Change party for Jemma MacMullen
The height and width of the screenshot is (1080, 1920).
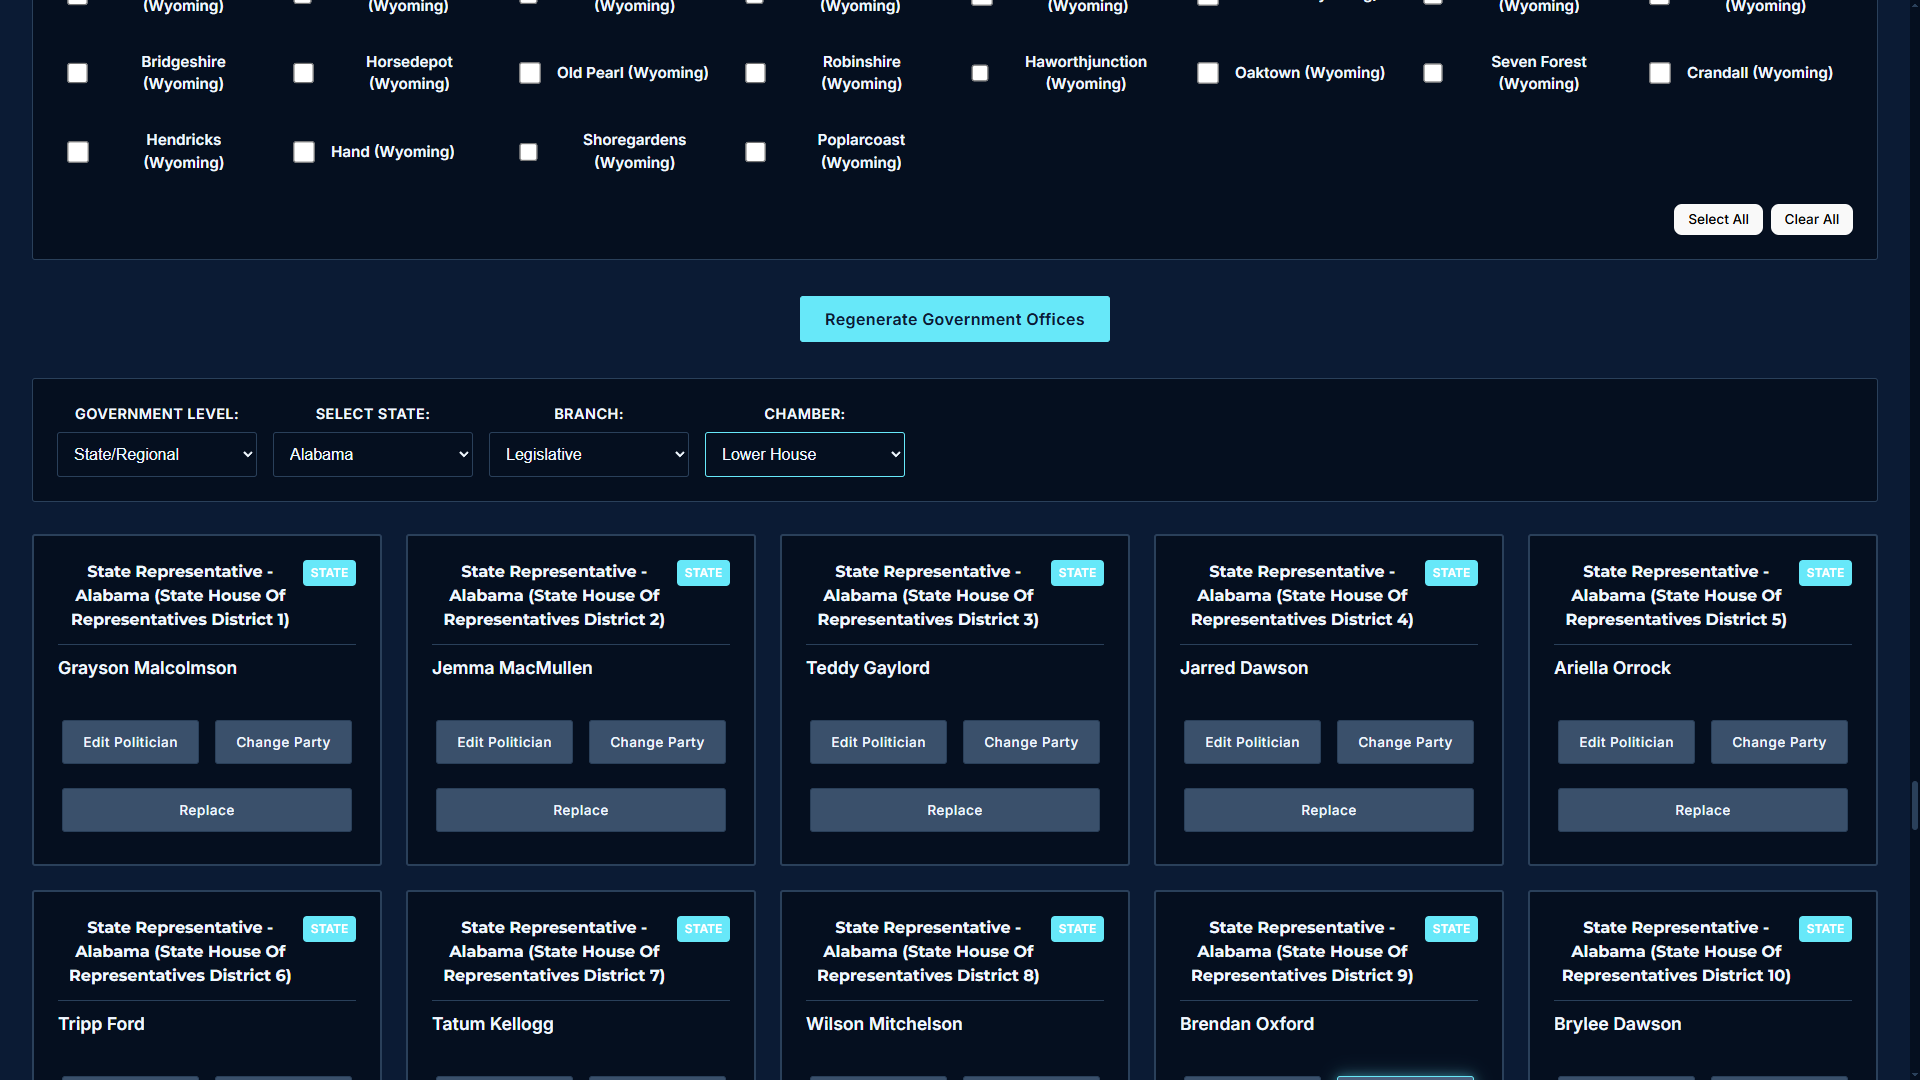coord(657,742)
